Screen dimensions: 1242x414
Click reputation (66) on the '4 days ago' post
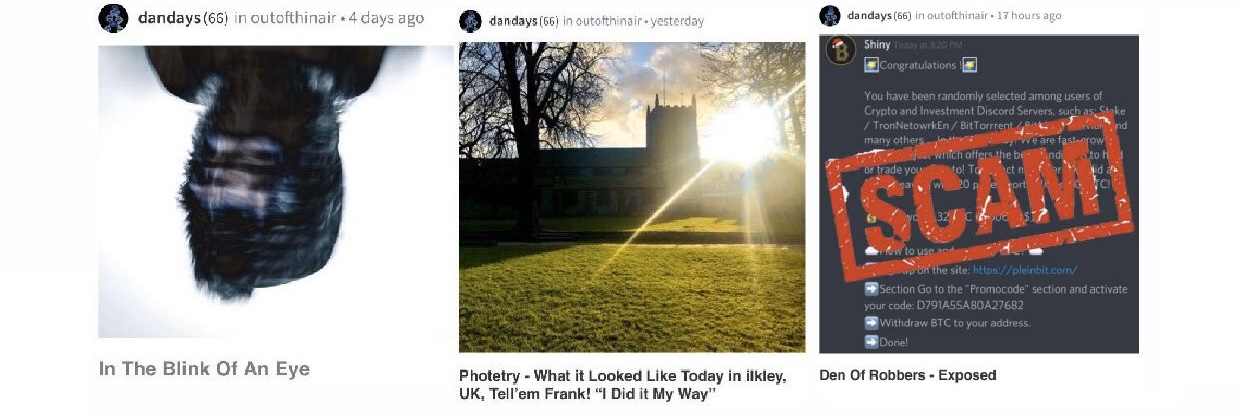216,18
